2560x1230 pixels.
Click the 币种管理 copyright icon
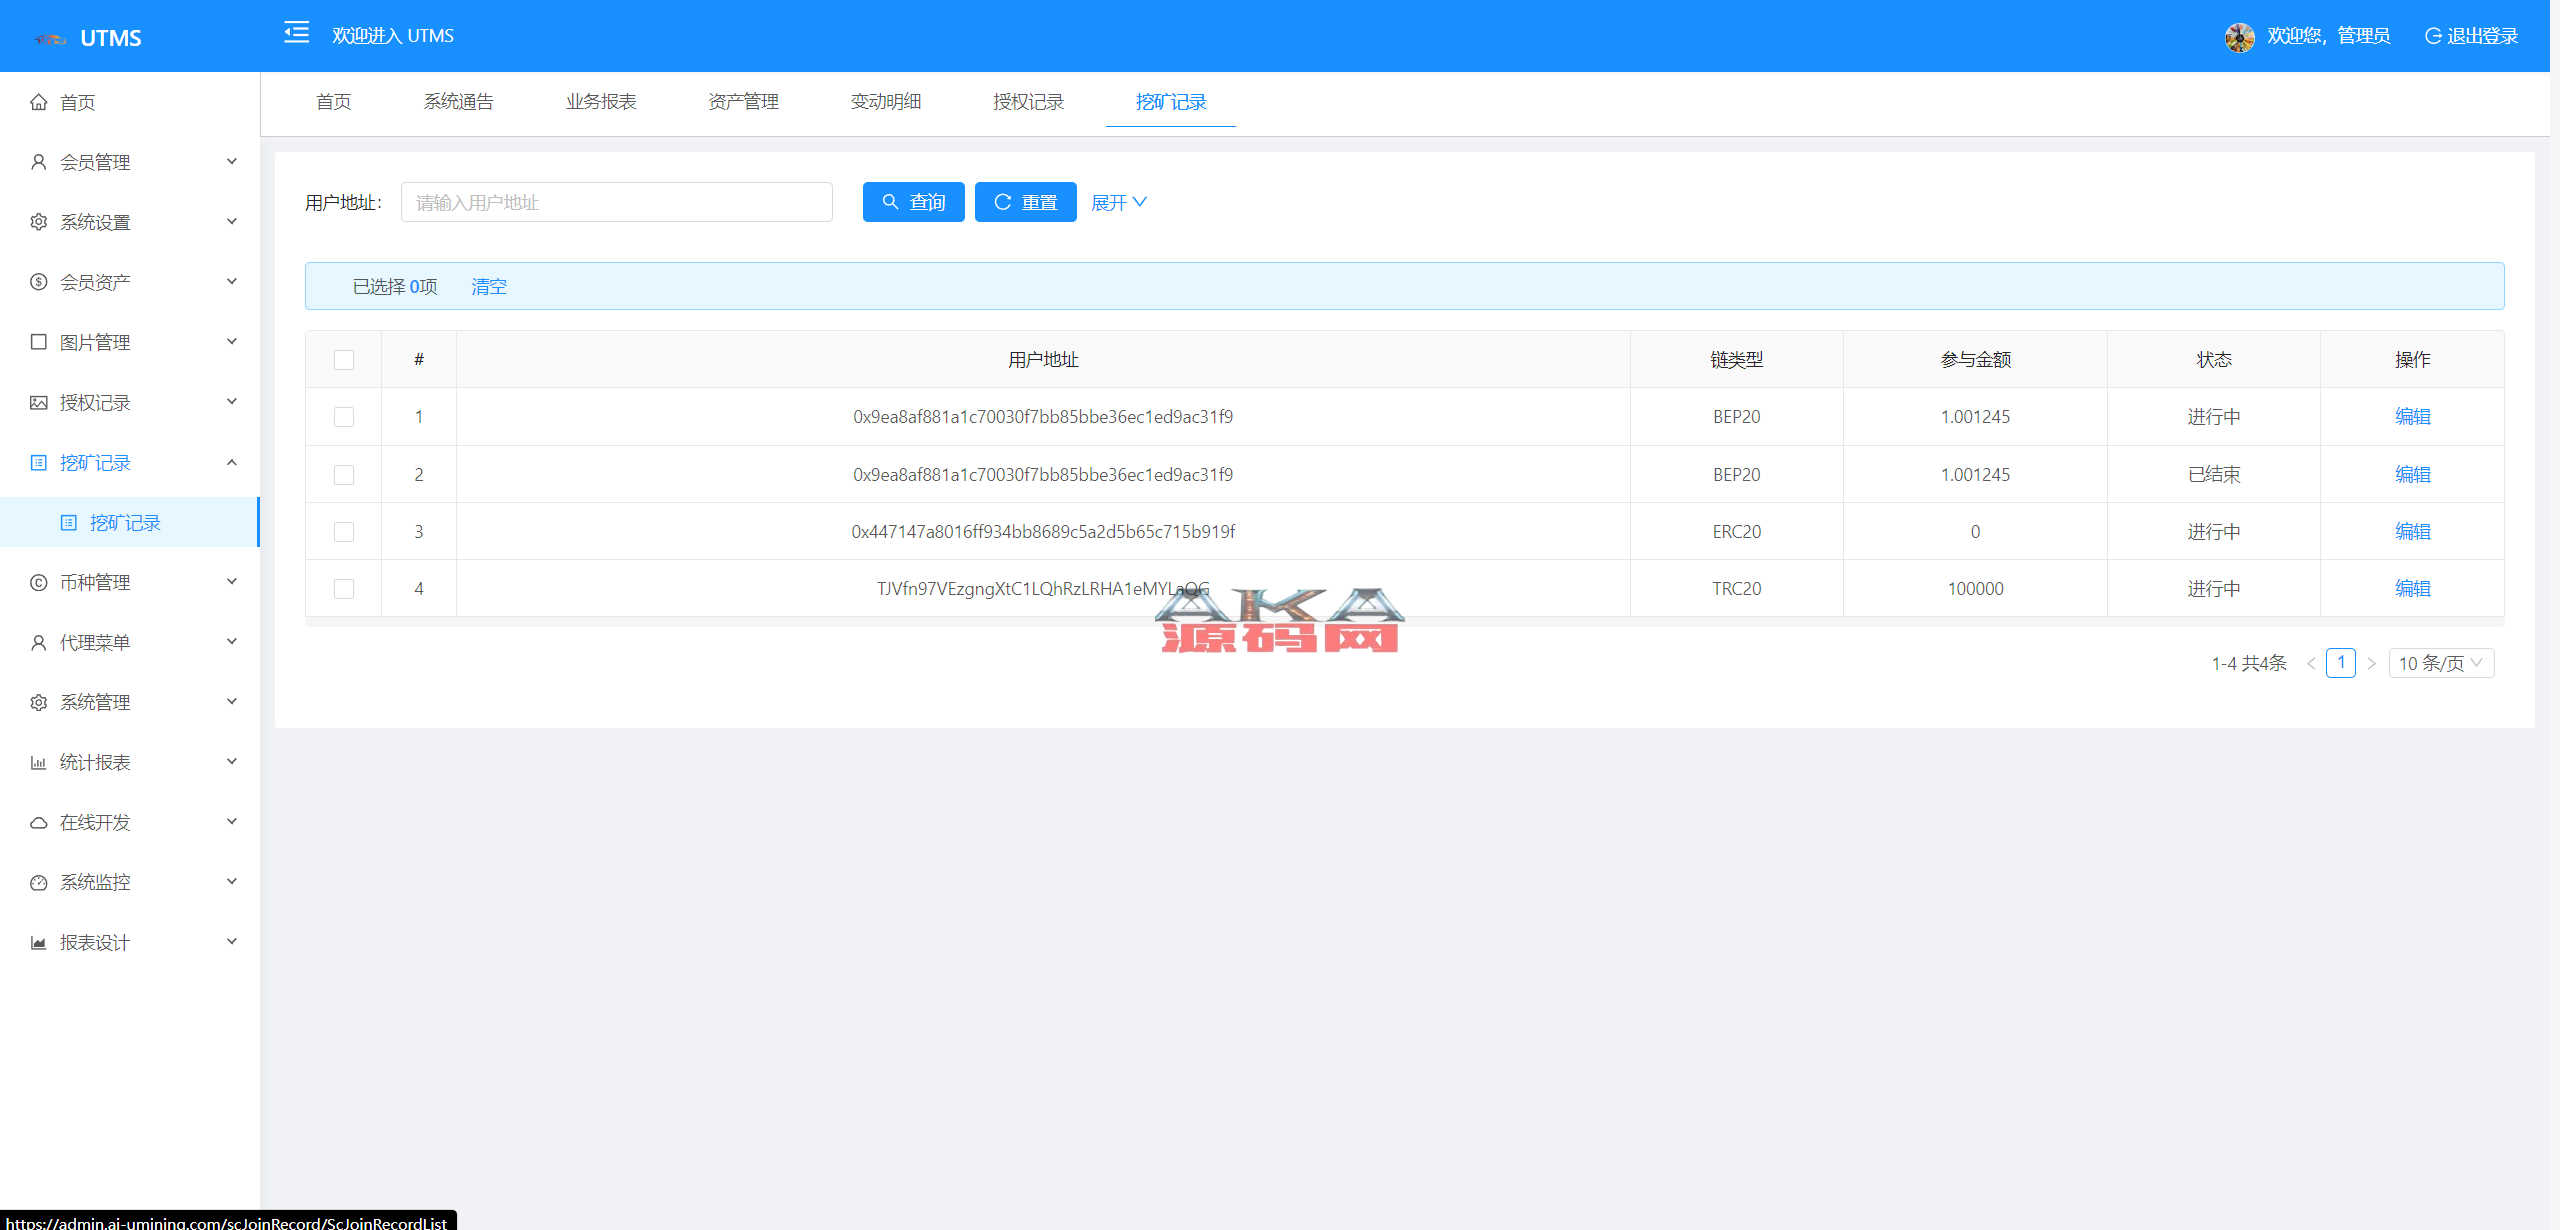coord(39,582)
